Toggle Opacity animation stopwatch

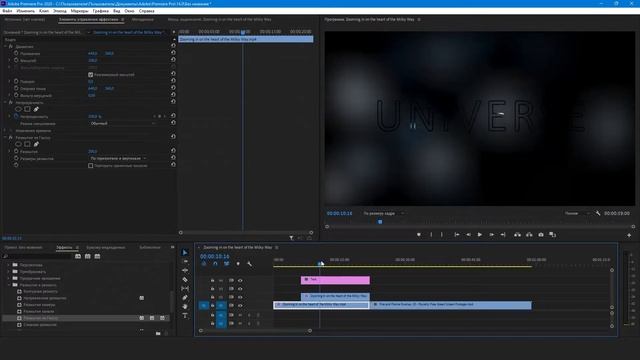[x=16, y=116]
